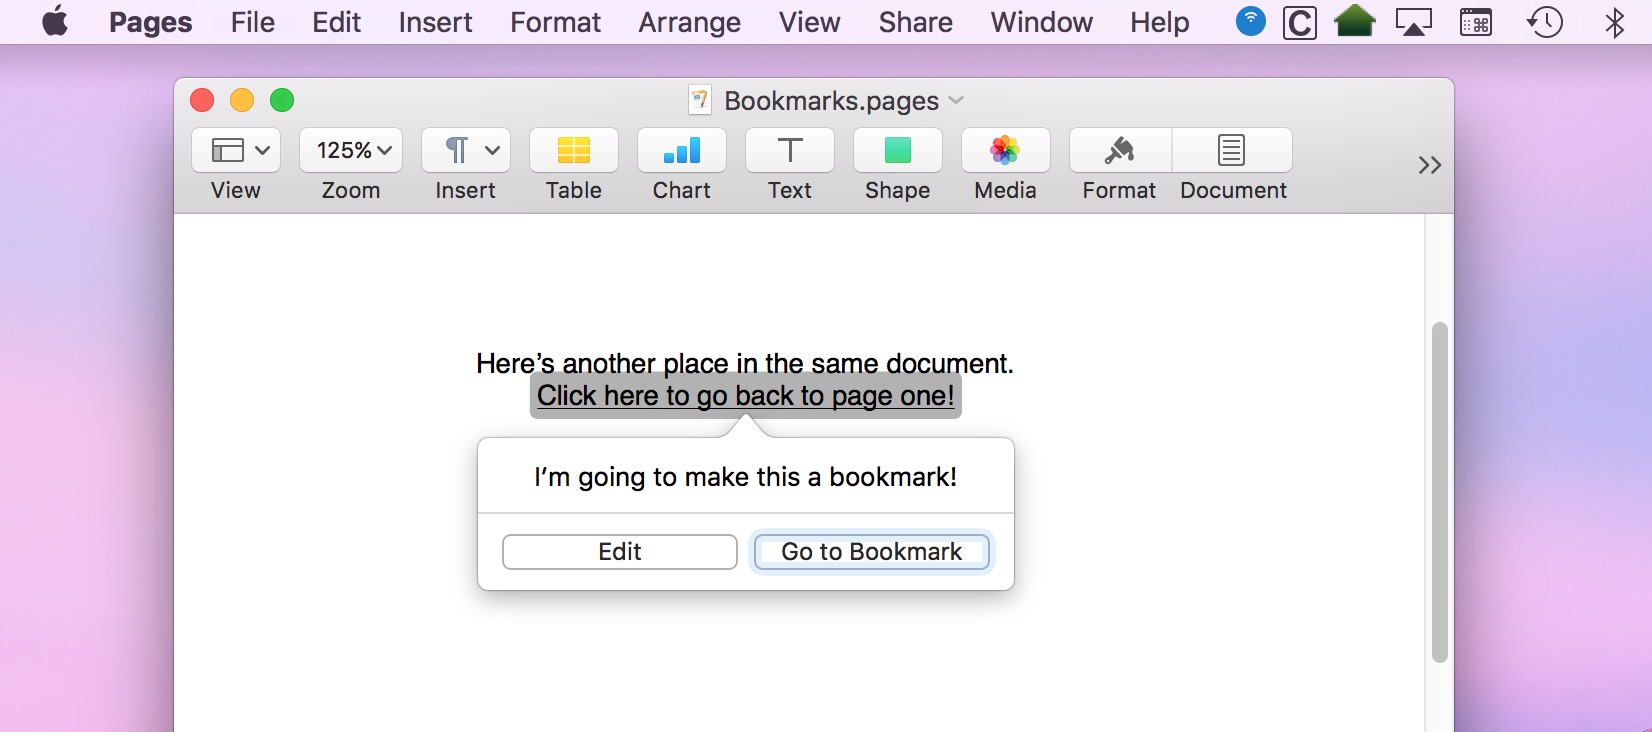This screenshot has height=732, width=1652.
Task: Click the Table toolbar icon
Action: click(574, 150)
